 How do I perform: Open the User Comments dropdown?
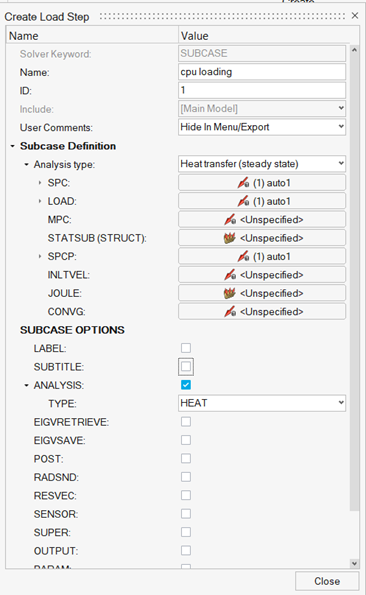pos(262,127)
